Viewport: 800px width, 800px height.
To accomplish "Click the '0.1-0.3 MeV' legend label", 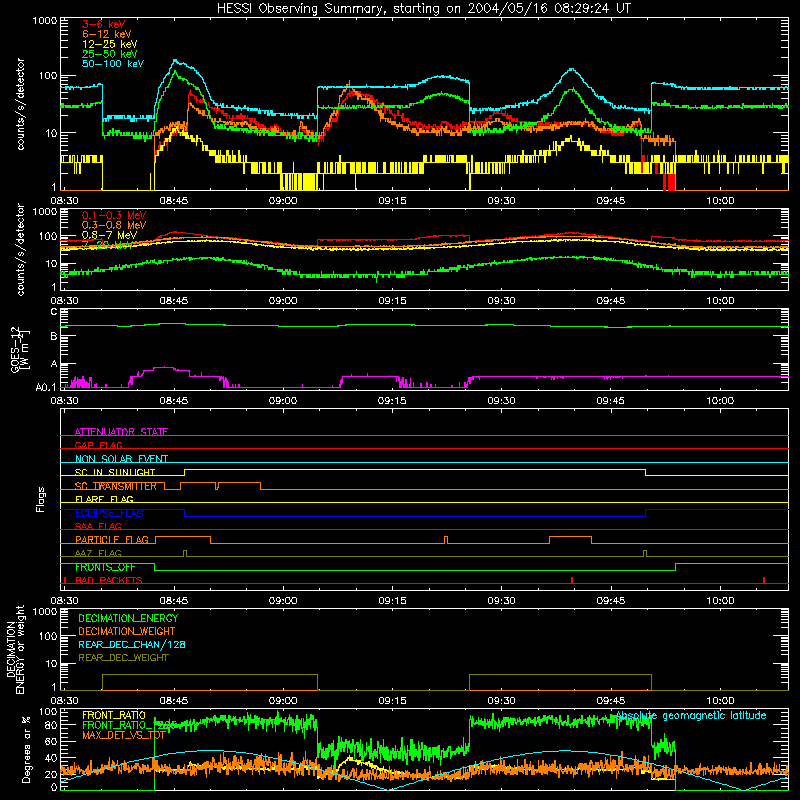I will click(114, 215).
